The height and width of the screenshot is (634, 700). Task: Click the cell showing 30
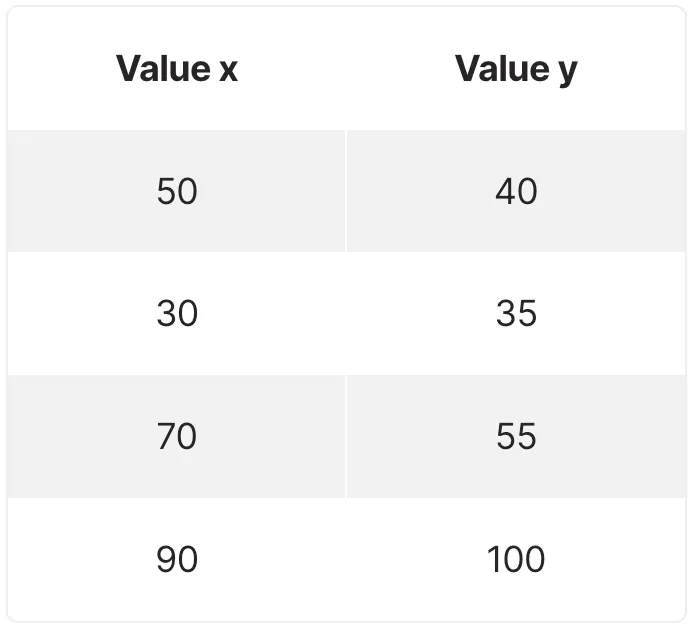[177, 314]
